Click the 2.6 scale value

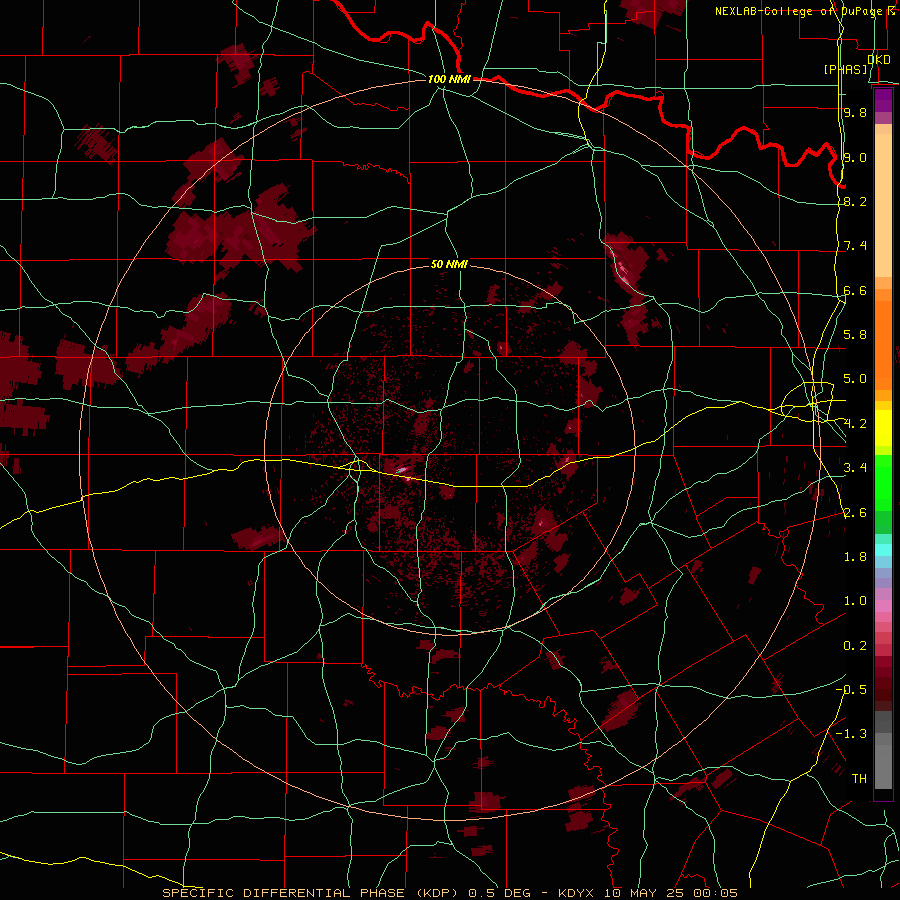[x=855, y=513]
